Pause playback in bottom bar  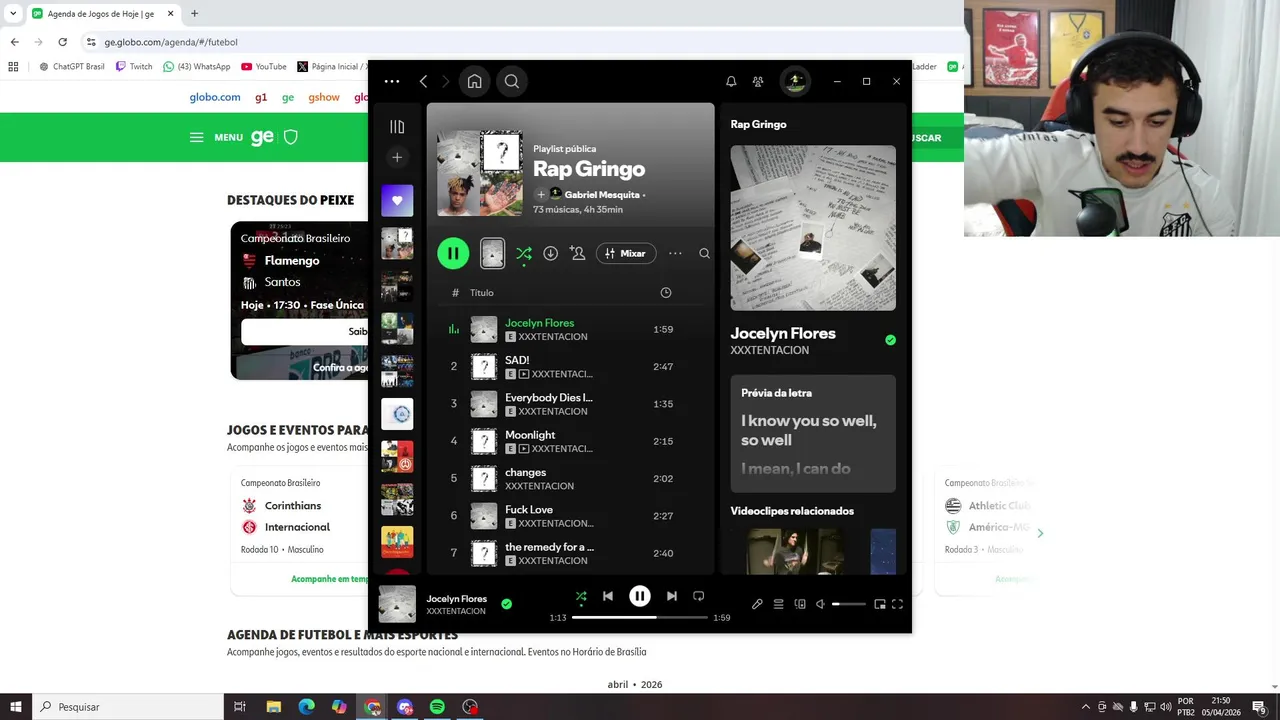[640, 596]
